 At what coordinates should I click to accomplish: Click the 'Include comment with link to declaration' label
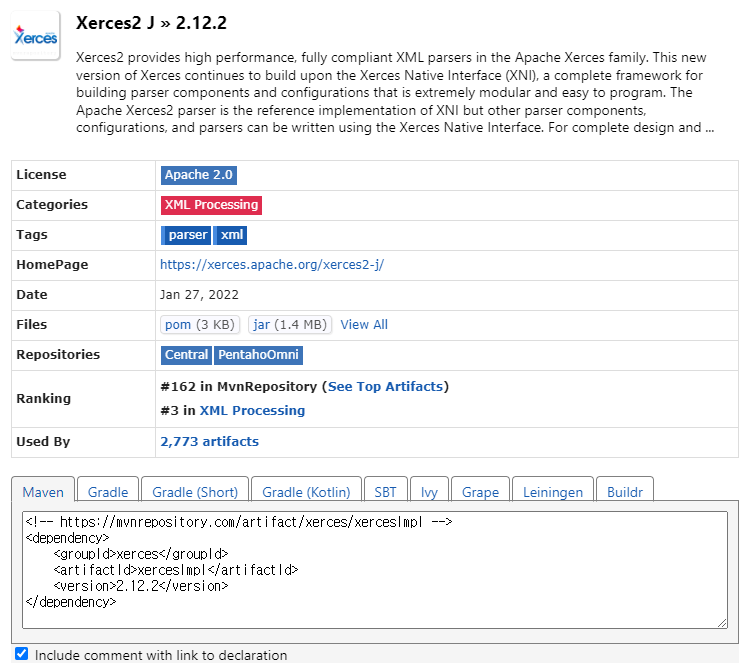point(161,655)
